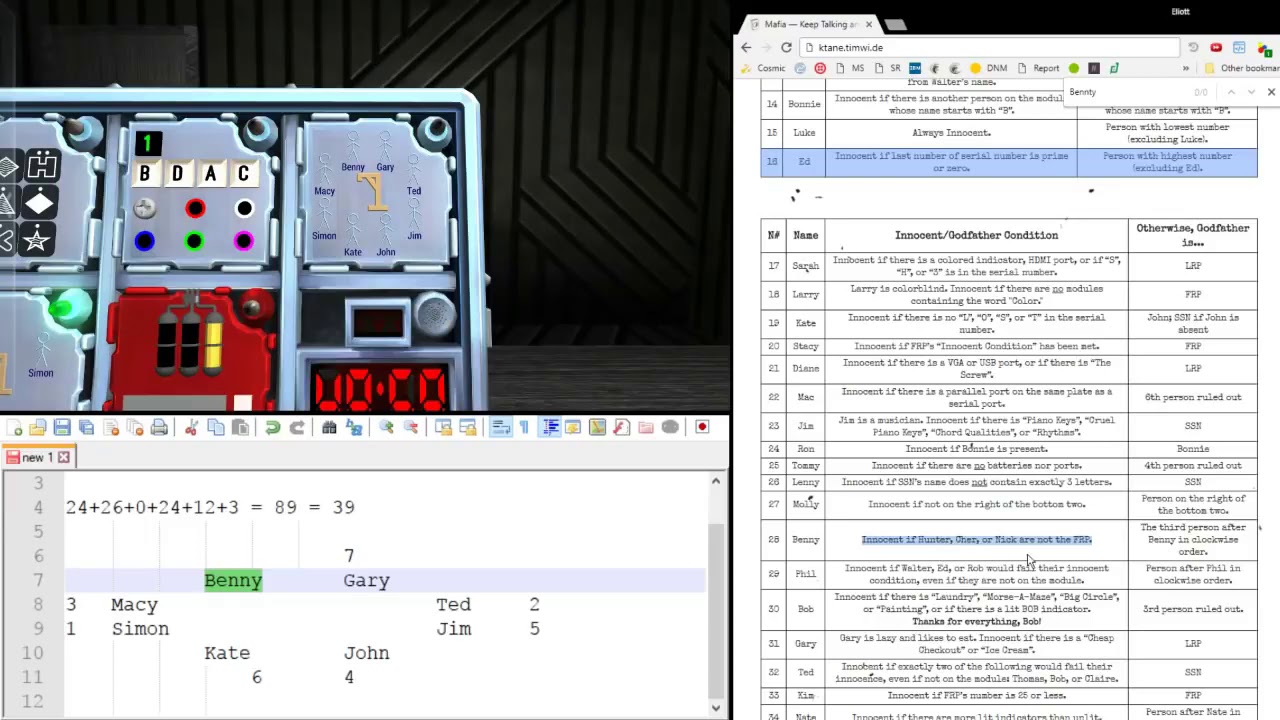Screen dimensions: 1280x720
Task: Click the star symbol keypad key
Action: coord(37,238)
